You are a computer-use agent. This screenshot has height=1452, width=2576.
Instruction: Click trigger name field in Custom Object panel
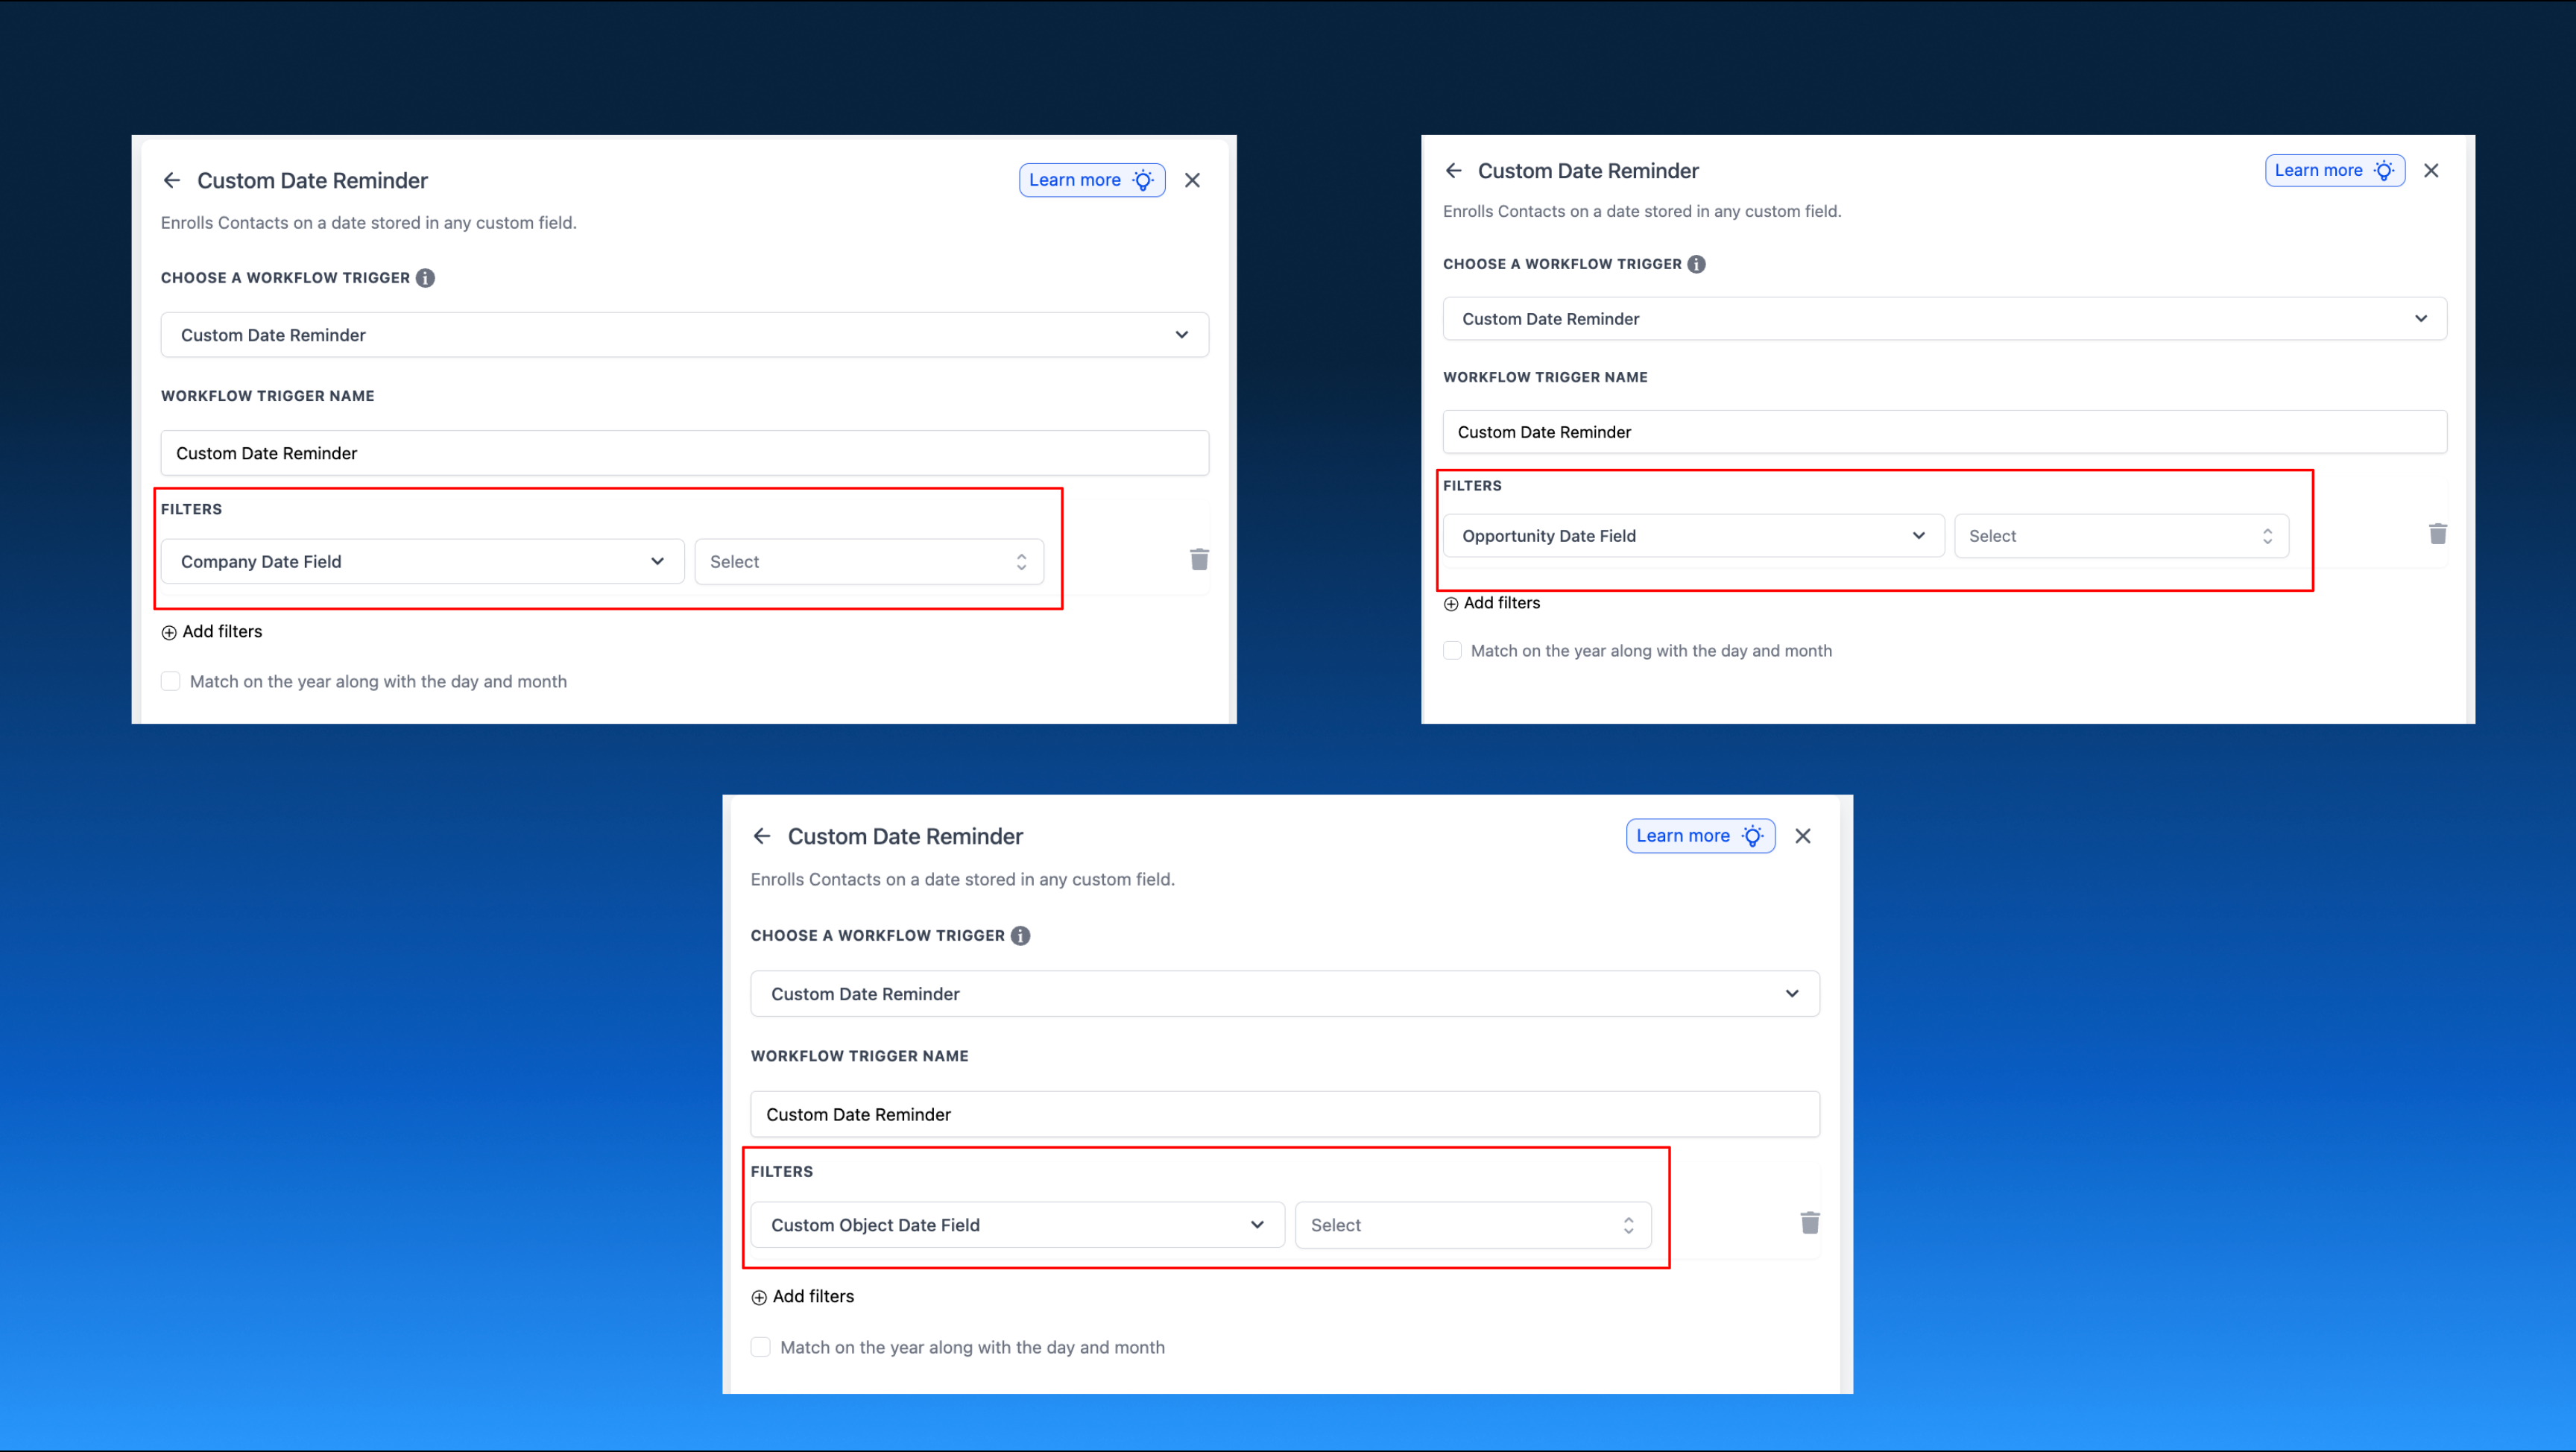(x=1284, y=1114)
